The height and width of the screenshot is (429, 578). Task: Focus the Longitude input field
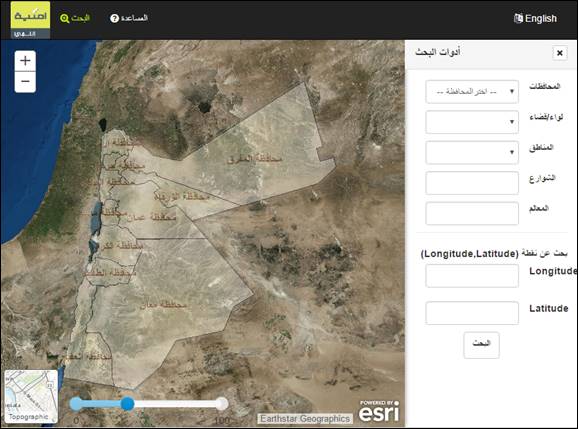click(472, 276)
